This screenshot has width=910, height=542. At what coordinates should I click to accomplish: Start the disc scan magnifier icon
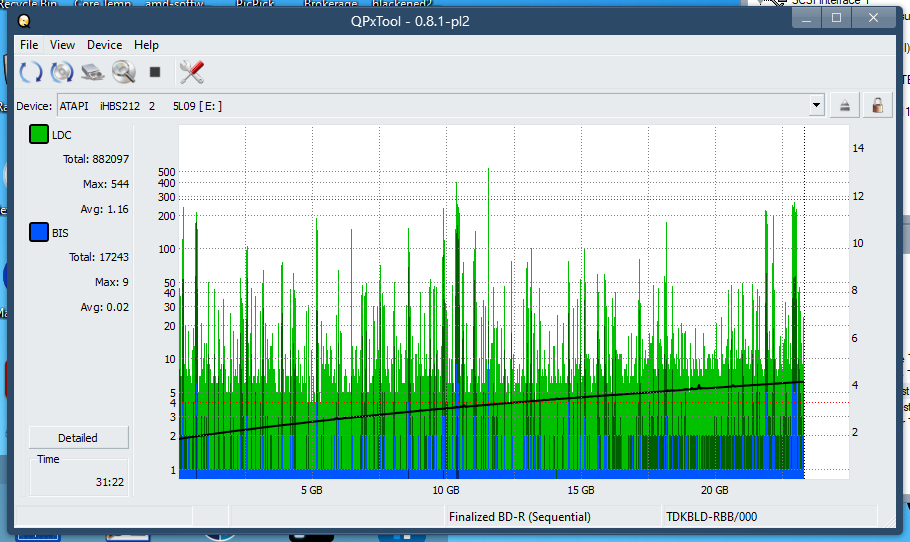click(x=124, y=72)
